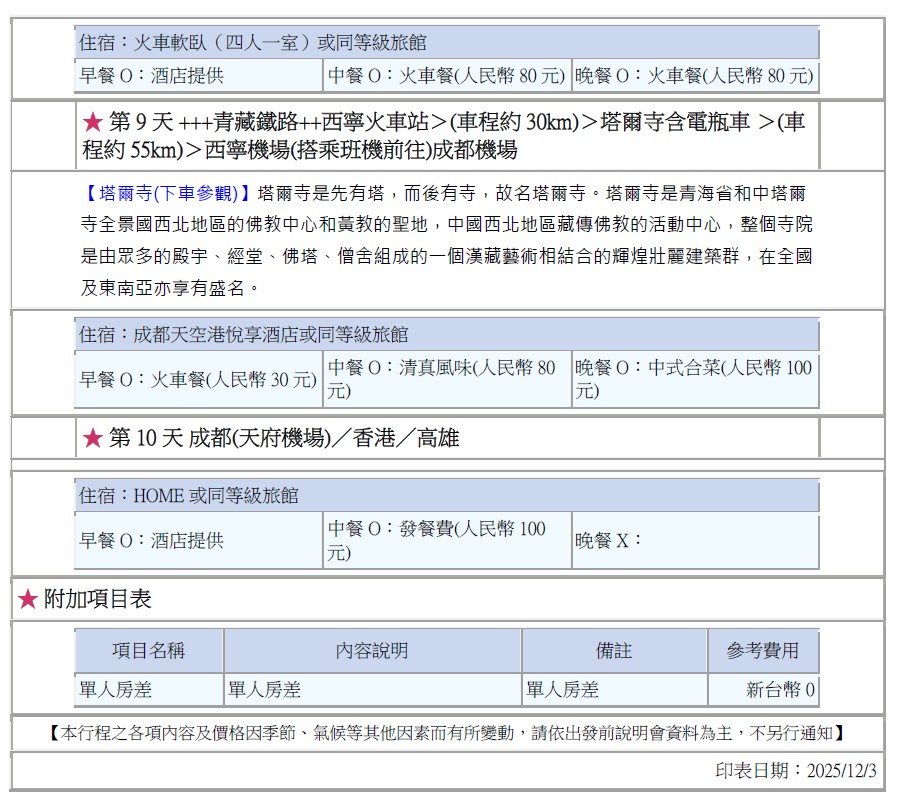This screenshot has width=898, height=795.
Task: Click the red star beside 第 10 天
Action: [x=93, y=438]
